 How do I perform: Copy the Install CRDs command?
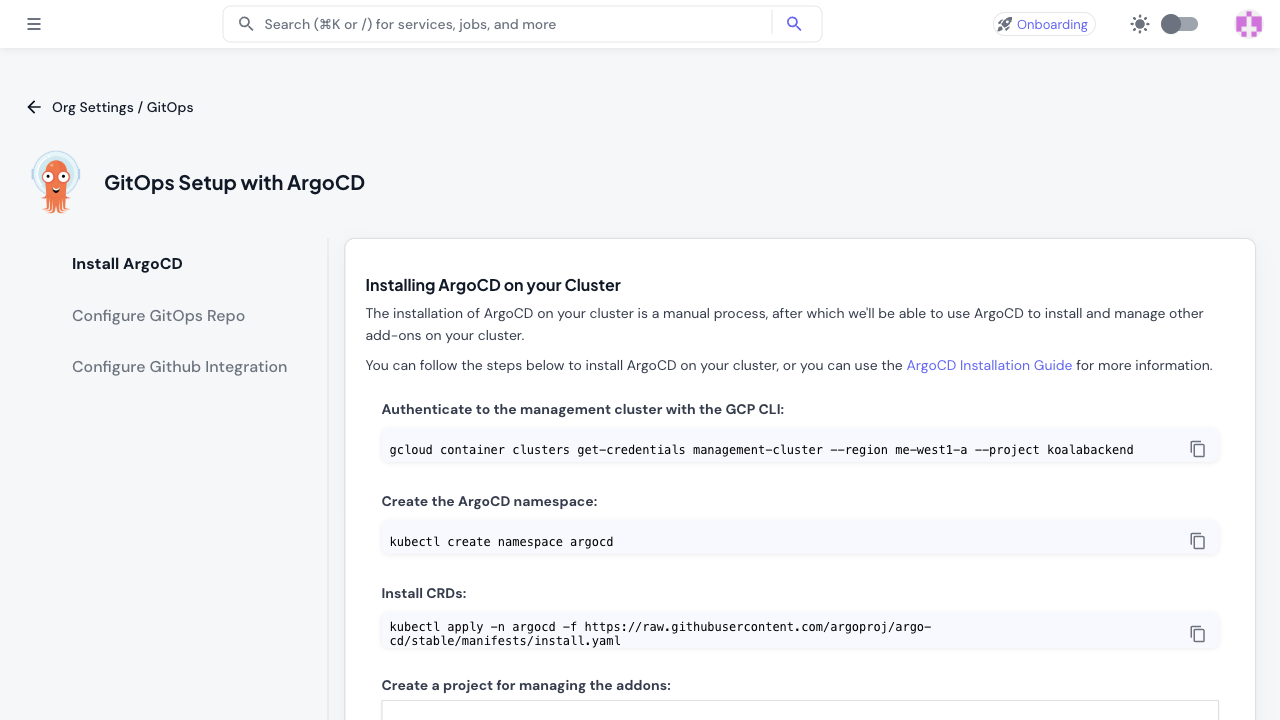[1197, 633]
